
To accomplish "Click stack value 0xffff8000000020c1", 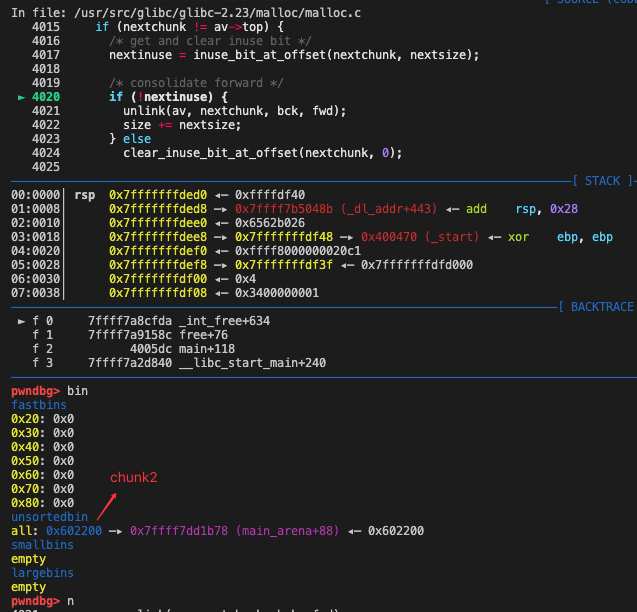I will point(298,251).
